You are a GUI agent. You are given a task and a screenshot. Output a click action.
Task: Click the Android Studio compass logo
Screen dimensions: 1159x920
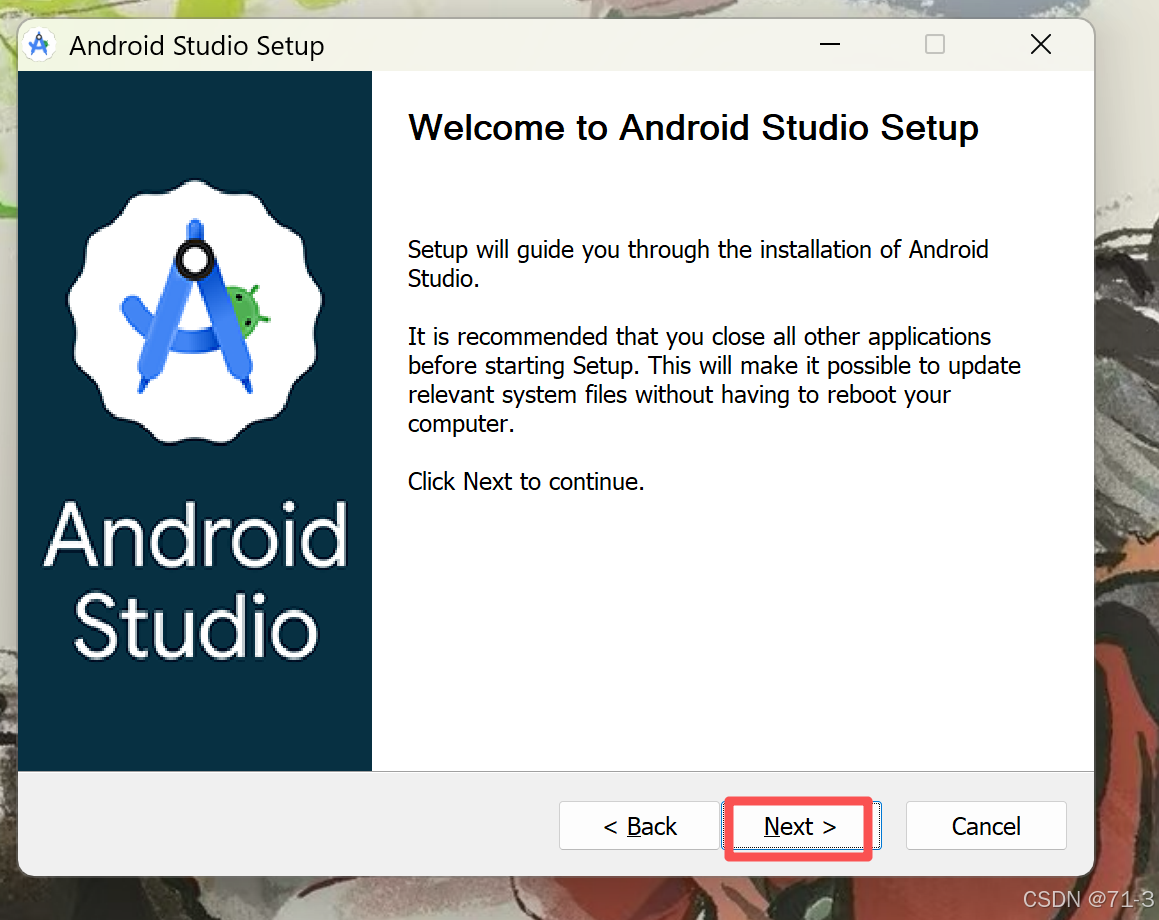tap(195, 312)
